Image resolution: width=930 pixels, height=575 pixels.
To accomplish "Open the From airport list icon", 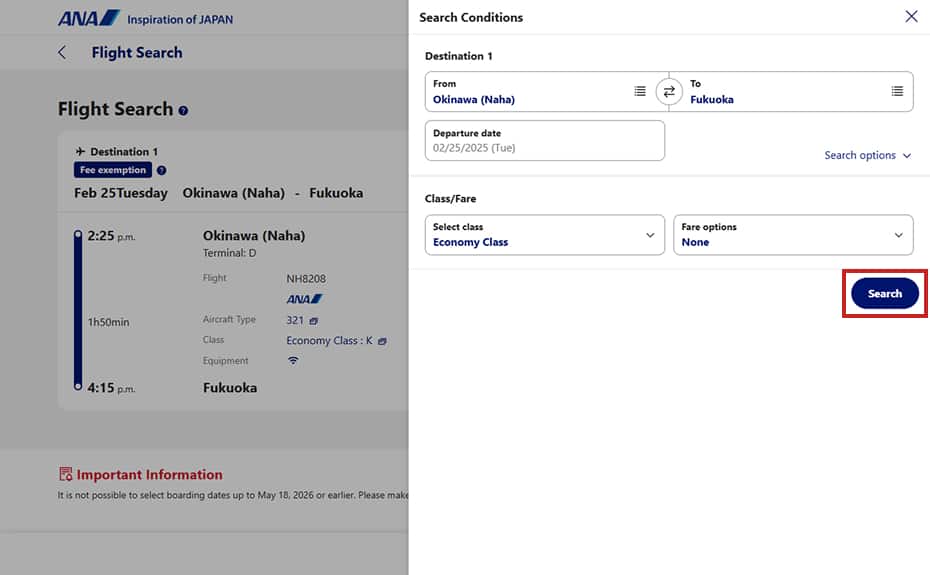I will [639, 91].
